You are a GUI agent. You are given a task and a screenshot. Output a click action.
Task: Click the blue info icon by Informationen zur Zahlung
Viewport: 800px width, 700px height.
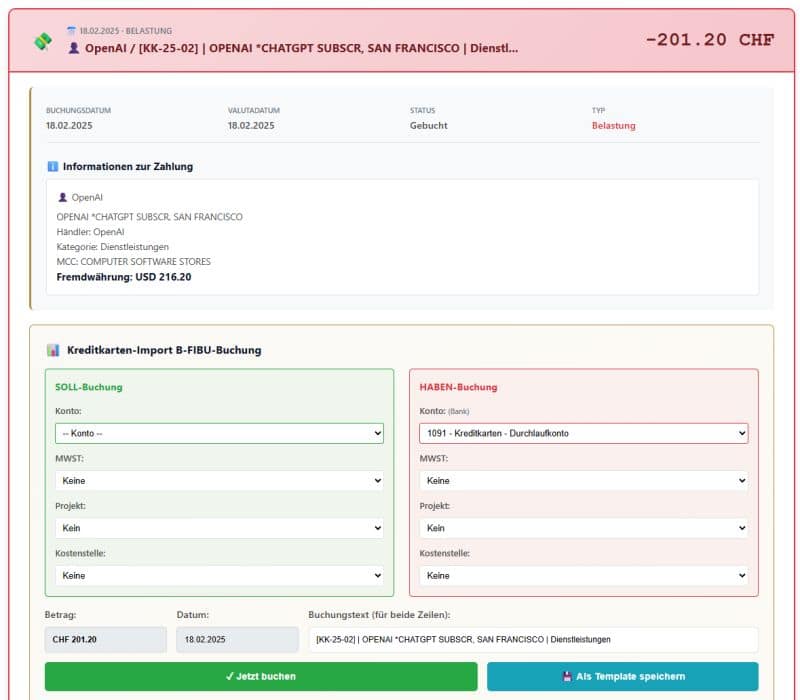pyautogui.click(x=53, y=166)
